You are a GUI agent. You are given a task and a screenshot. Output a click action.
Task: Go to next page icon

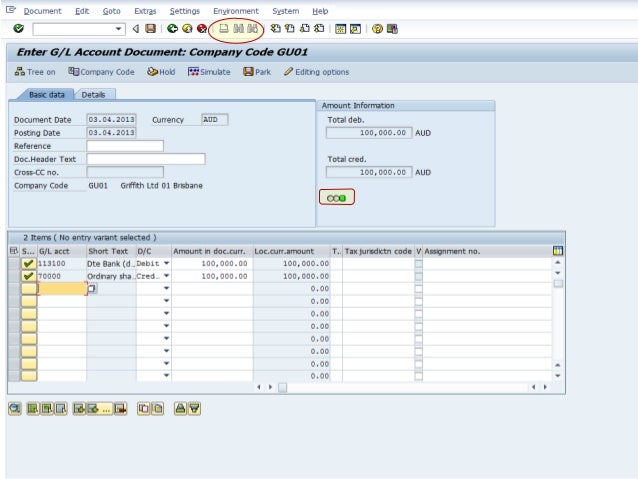tap(305, 28)
